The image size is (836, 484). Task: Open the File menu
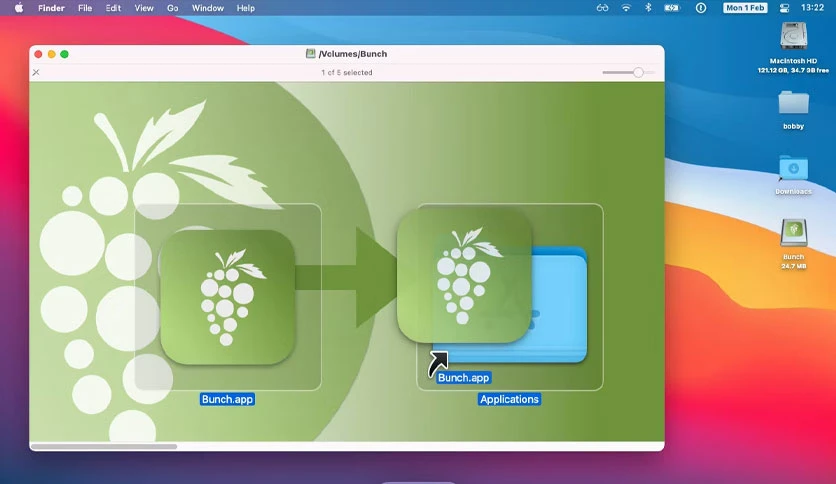(85, 8)
